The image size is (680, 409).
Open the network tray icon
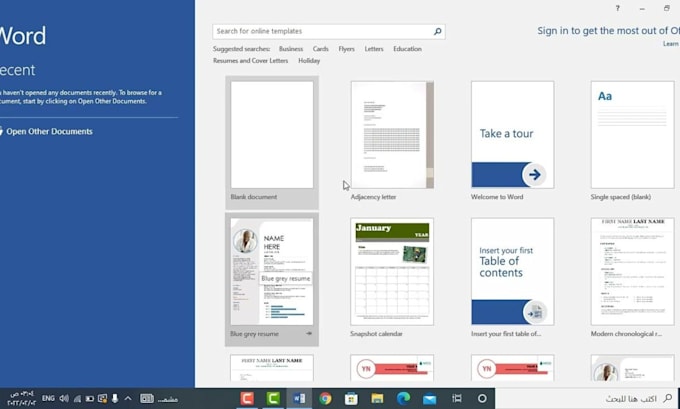[x=77, y=398]
